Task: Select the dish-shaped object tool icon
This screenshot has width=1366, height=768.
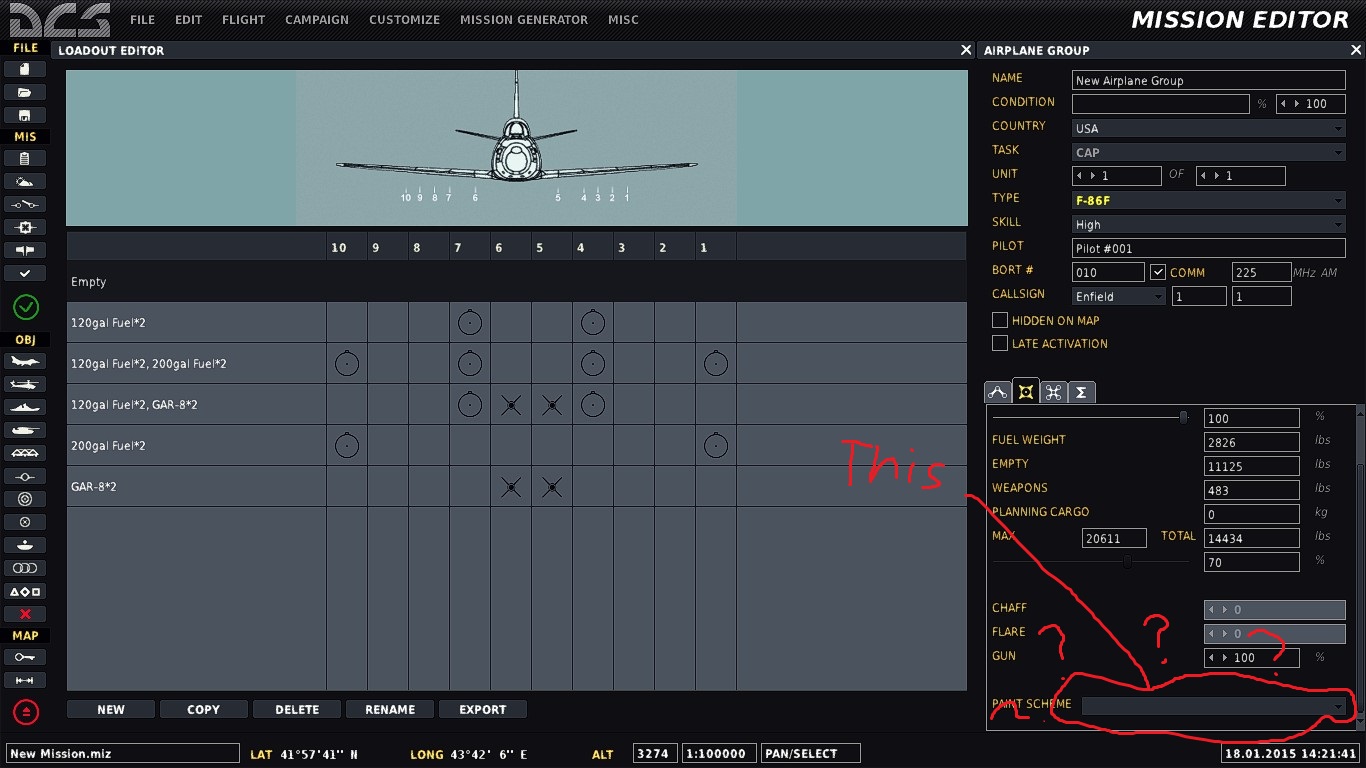Action: click(x=25, y=545)
